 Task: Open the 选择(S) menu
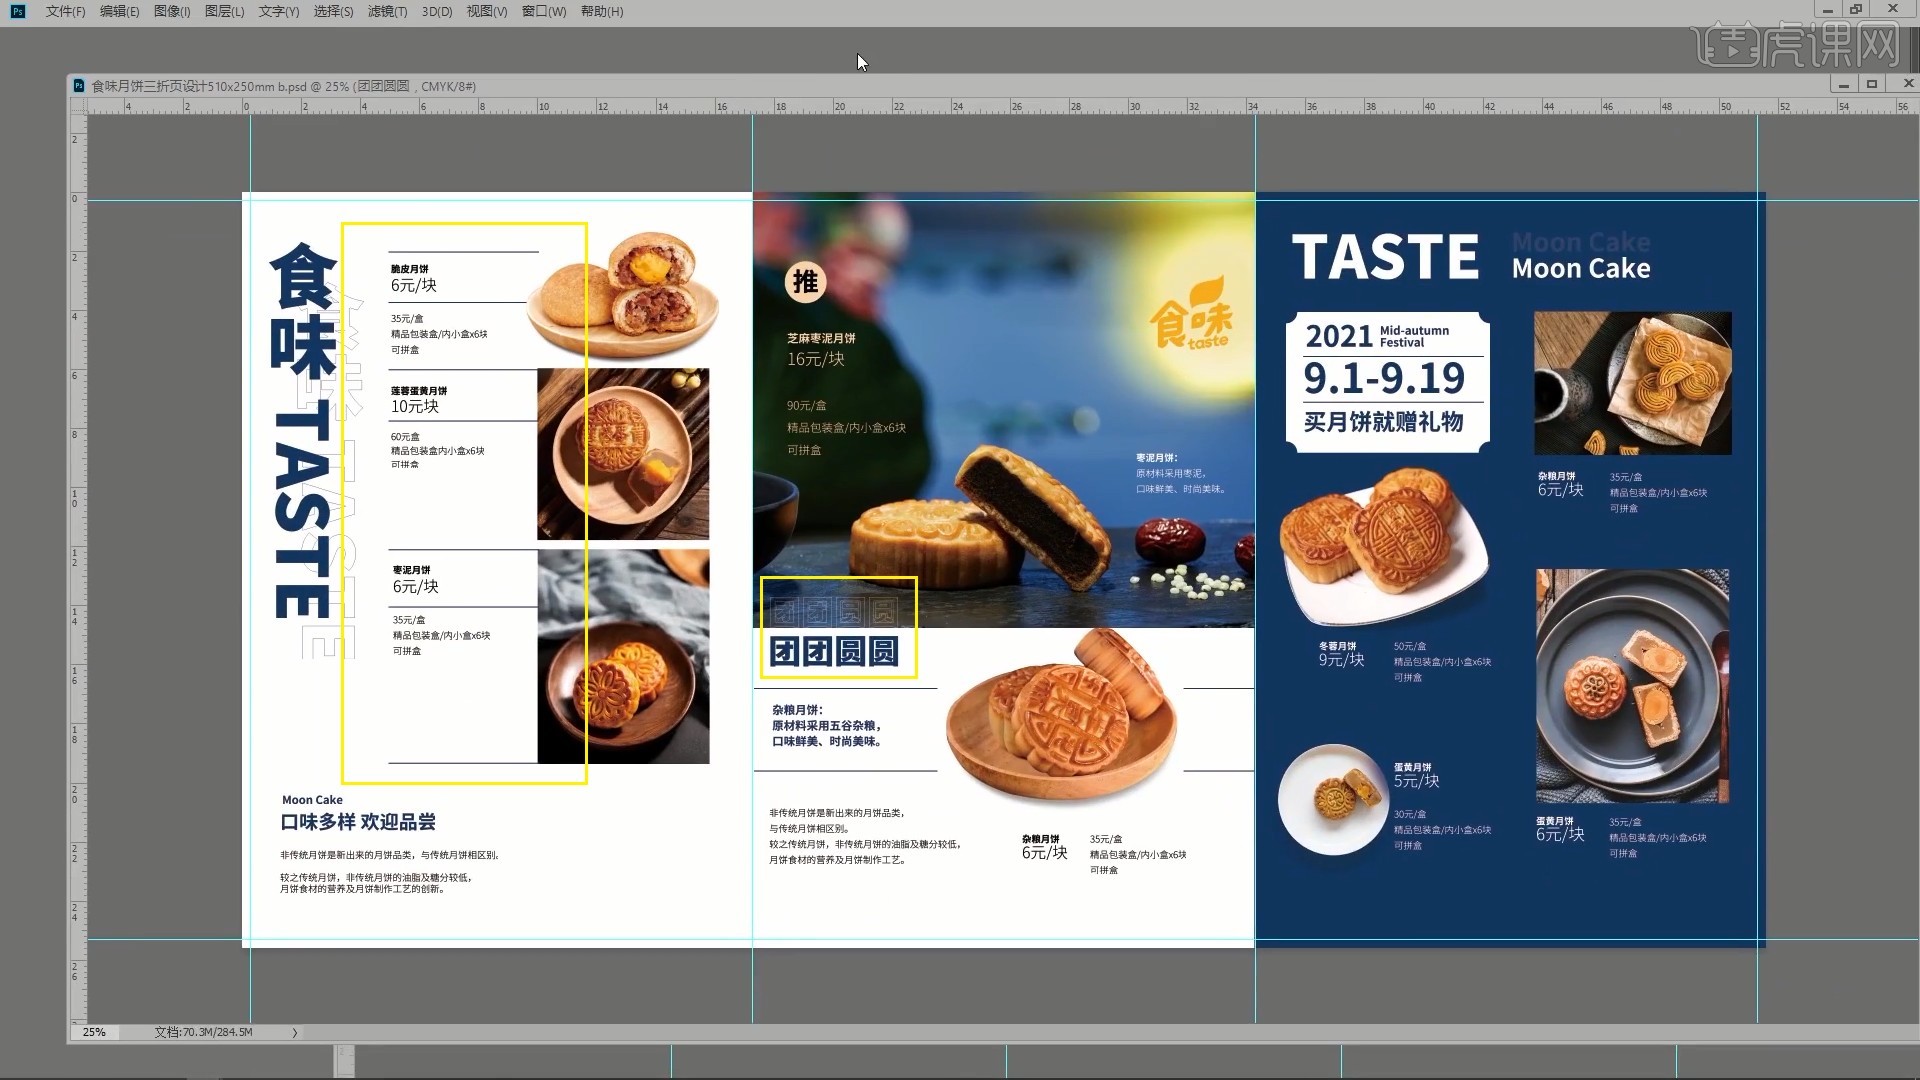[x=333, y=11]
